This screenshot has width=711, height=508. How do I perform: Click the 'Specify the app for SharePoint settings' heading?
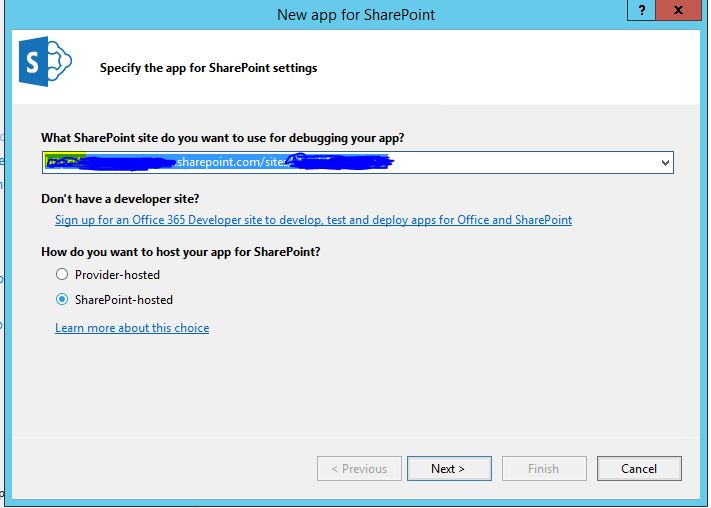tap(209, 68)
